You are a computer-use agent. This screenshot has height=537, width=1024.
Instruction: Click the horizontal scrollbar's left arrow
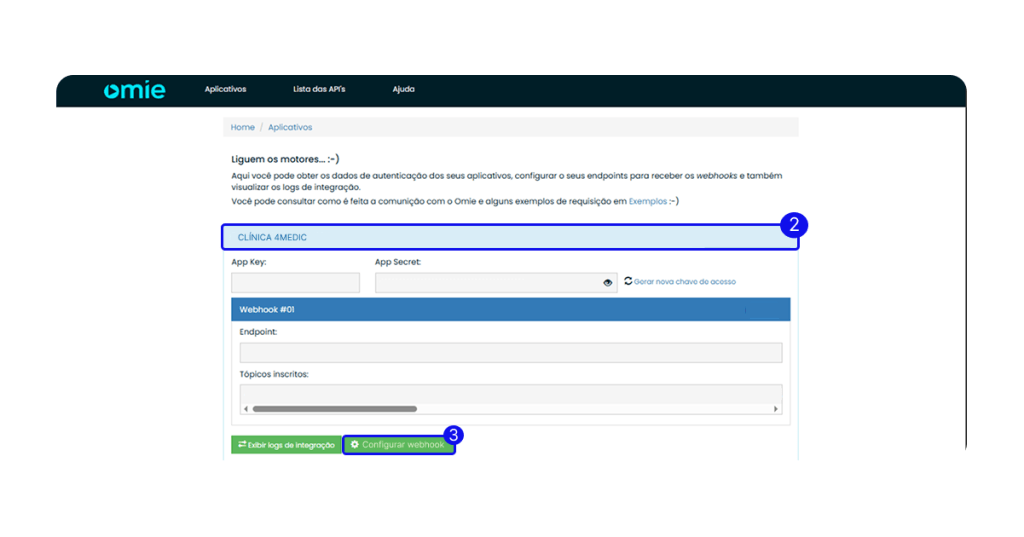pos(246,409)
